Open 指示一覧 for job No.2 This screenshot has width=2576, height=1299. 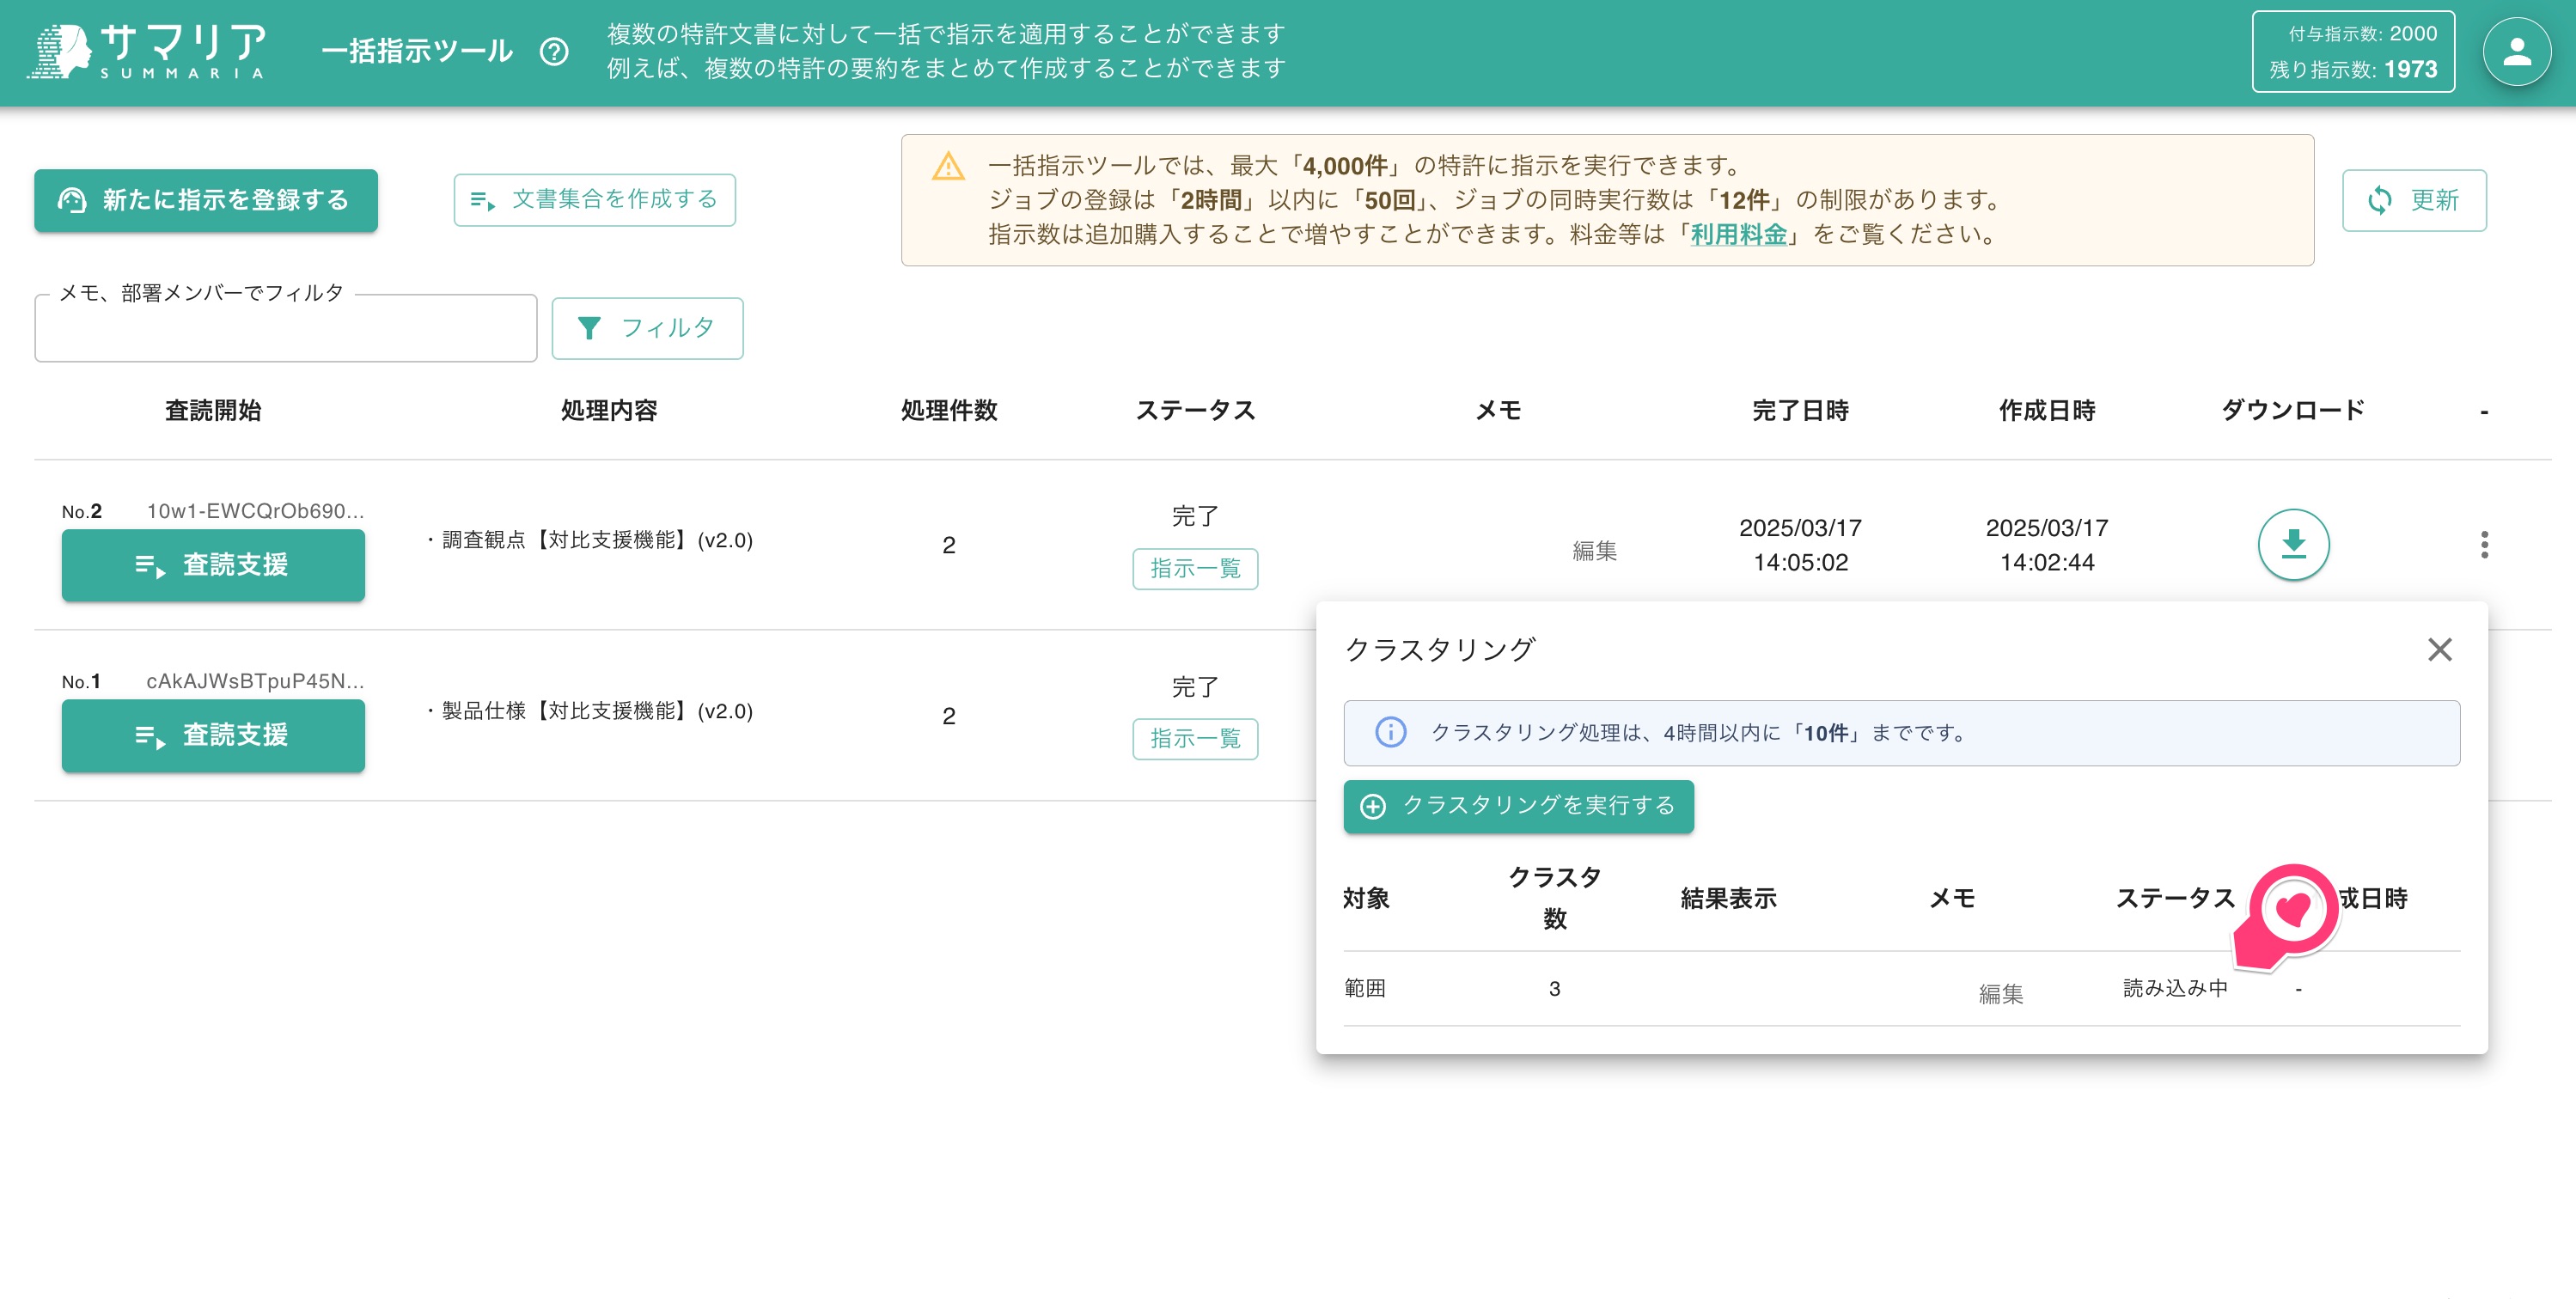[x=1195, y=569]
